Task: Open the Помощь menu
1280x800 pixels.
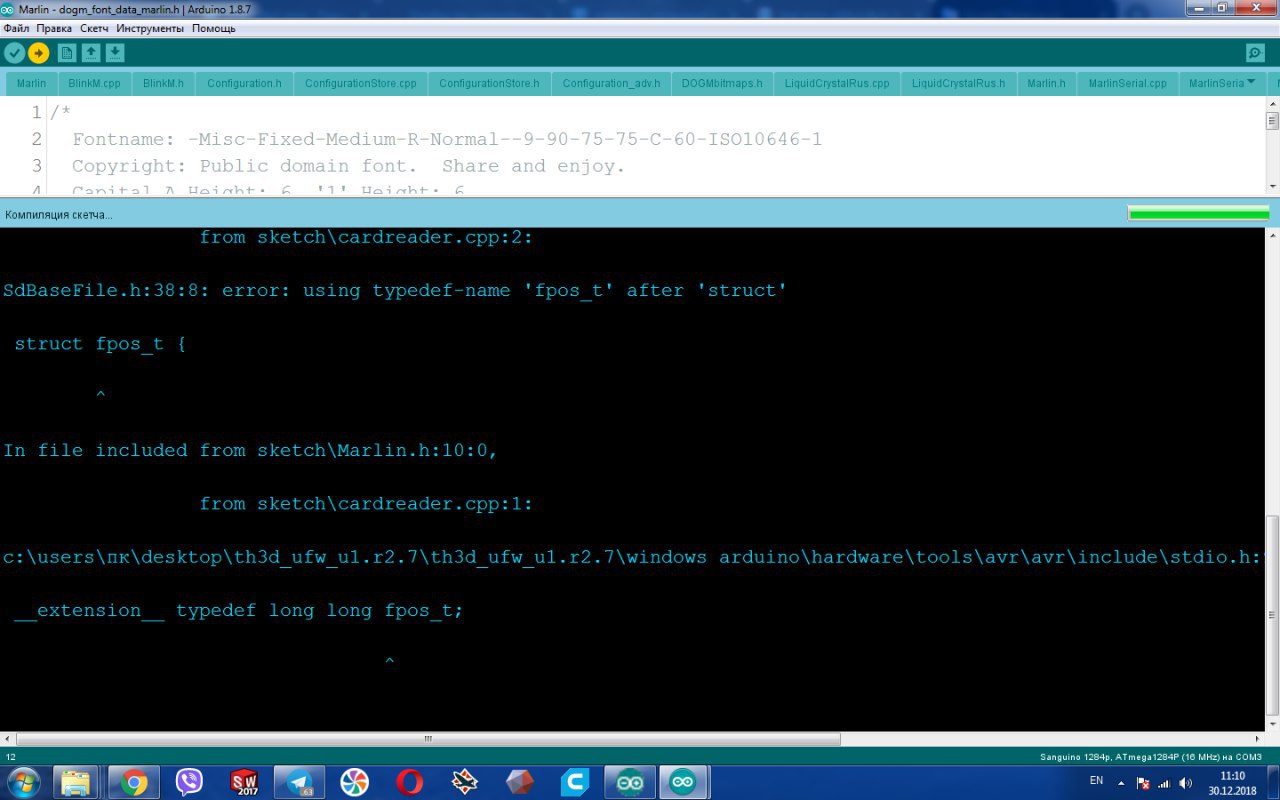Action: [213, 28]
